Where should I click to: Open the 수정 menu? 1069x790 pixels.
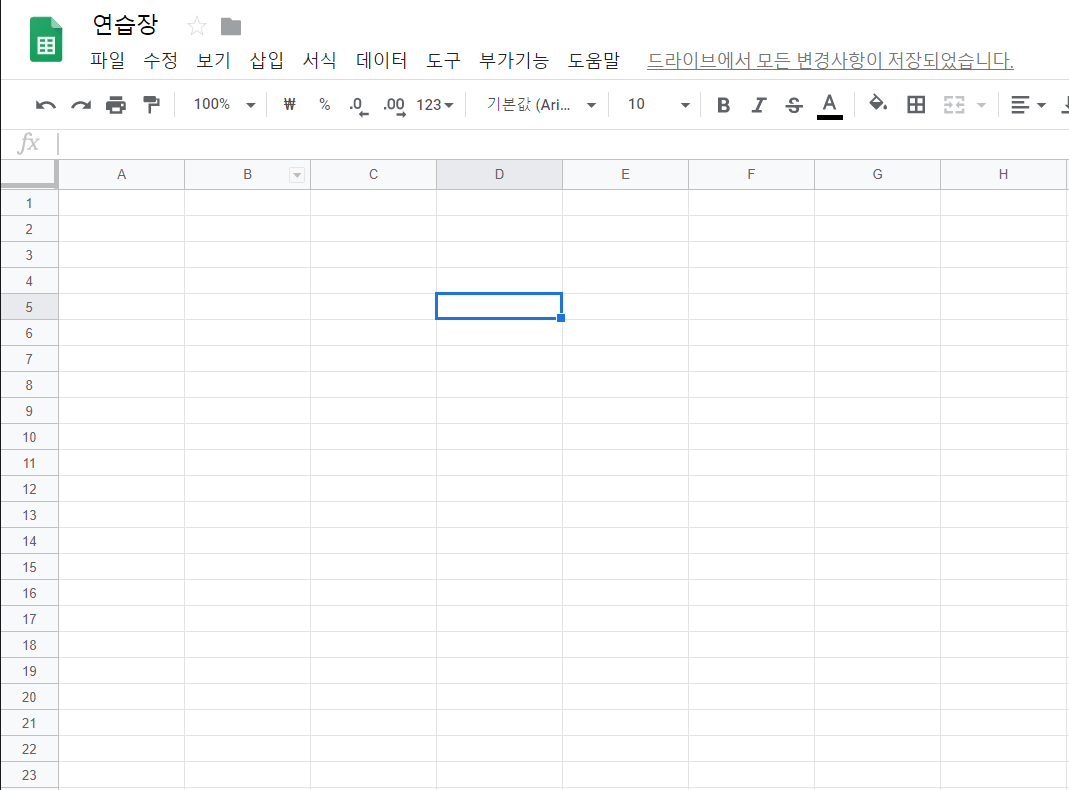click(x=160, y=61)
